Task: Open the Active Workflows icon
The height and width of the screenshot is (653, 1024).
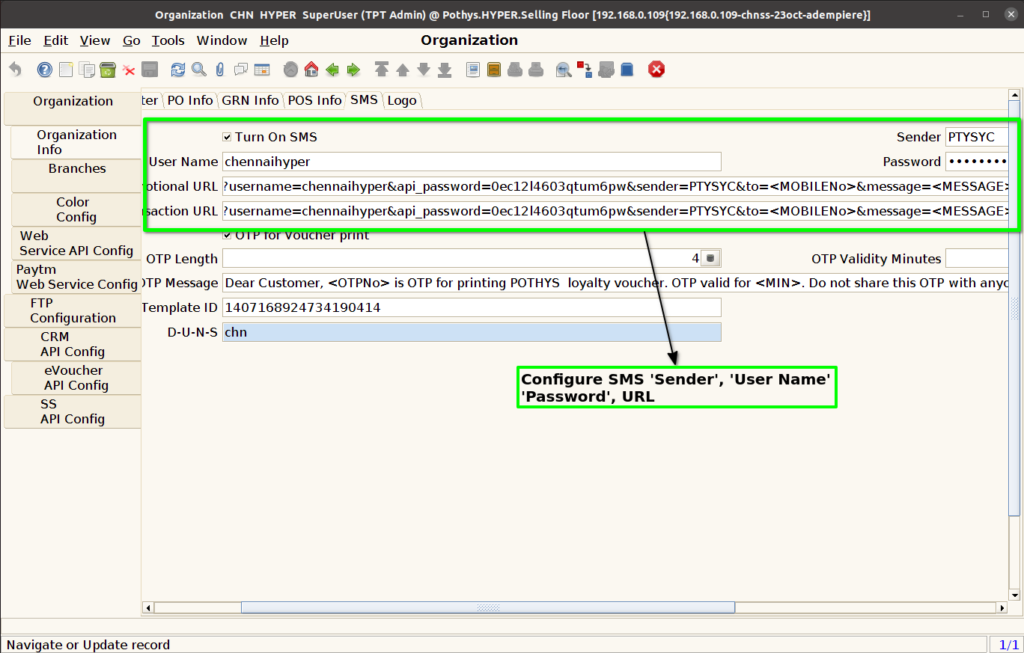Action: [584, 69]
